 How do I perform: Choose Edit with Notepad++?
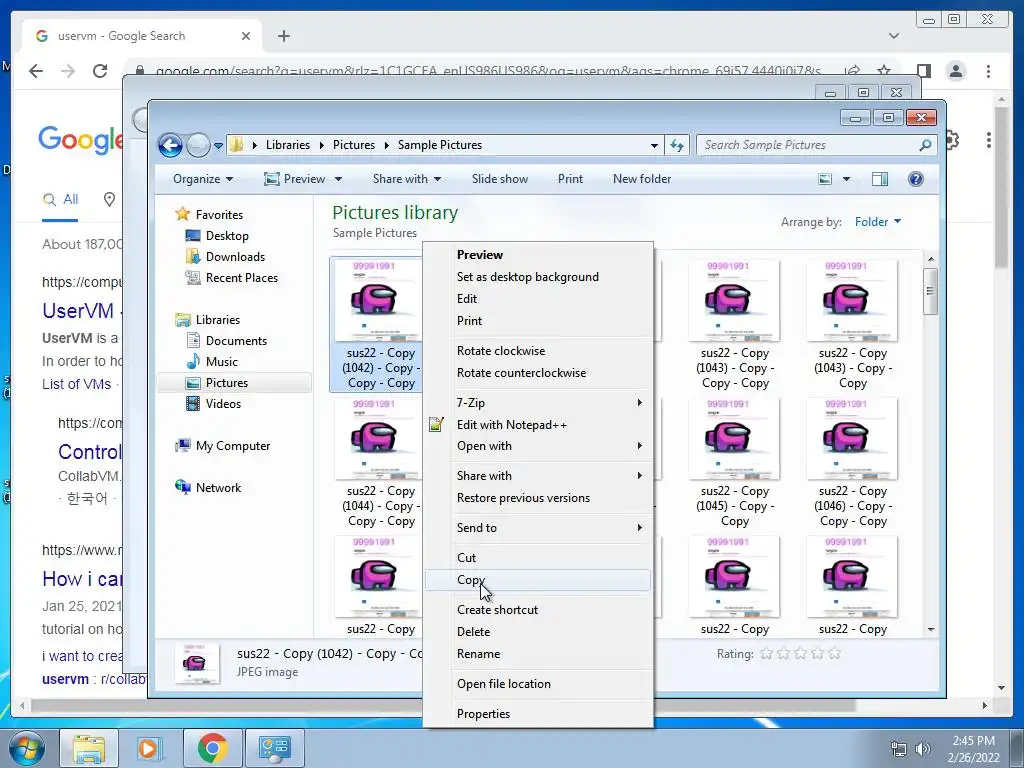pyautogui.click(x=538, y=425)
